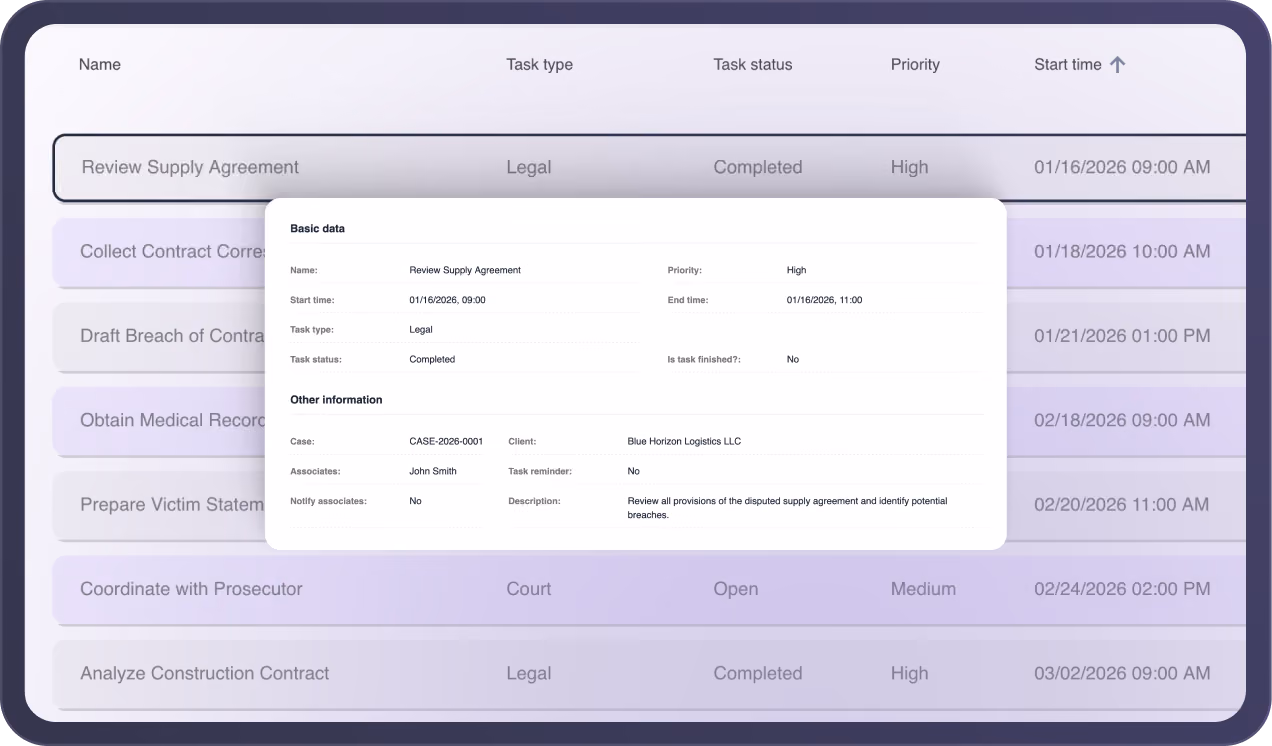Click Medium priority in Coordinate with Prosecutor row
1272x746 pixels.
pos(923,589)
